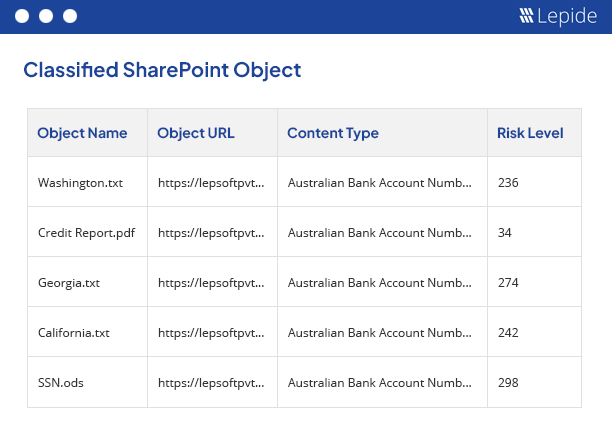Open the URL in the Credit Report.pdf row
The width and height of the screenshot is (612, 430).
(211, 233)
